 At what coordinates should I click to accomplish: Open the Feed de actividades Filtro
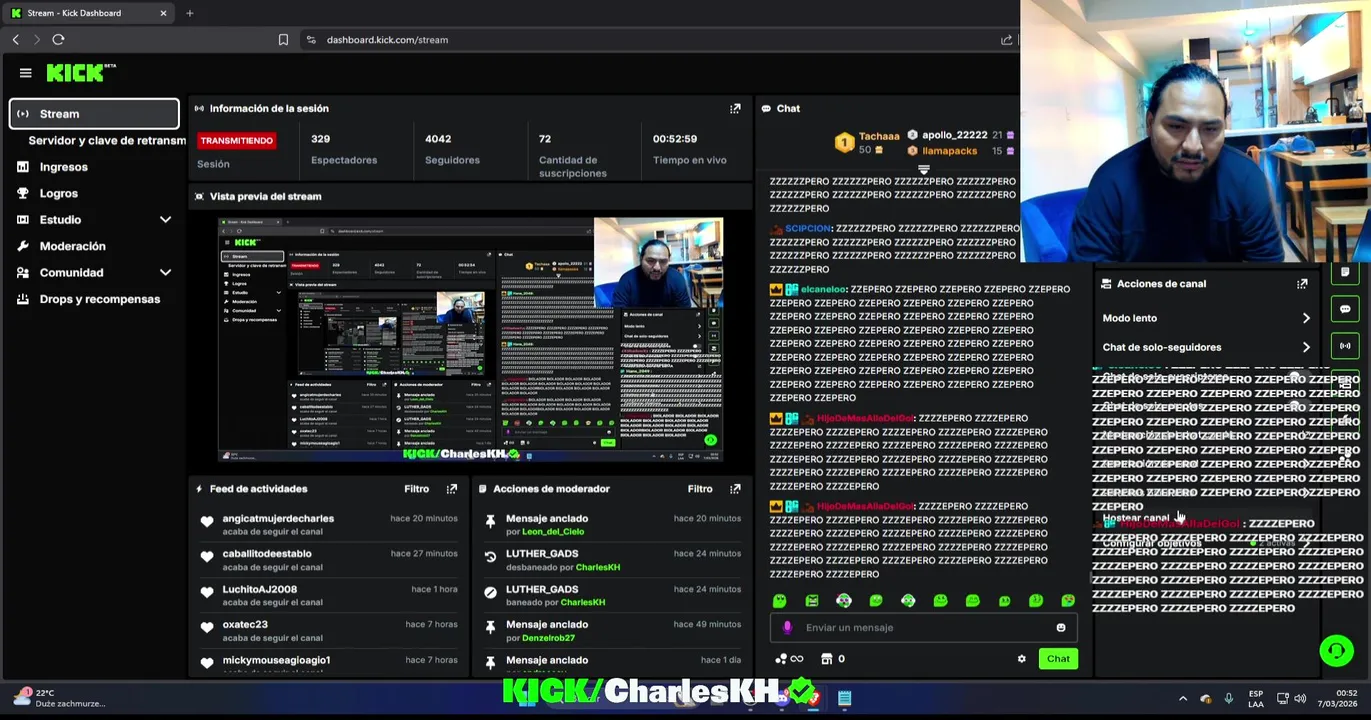(x=416, y=489)
